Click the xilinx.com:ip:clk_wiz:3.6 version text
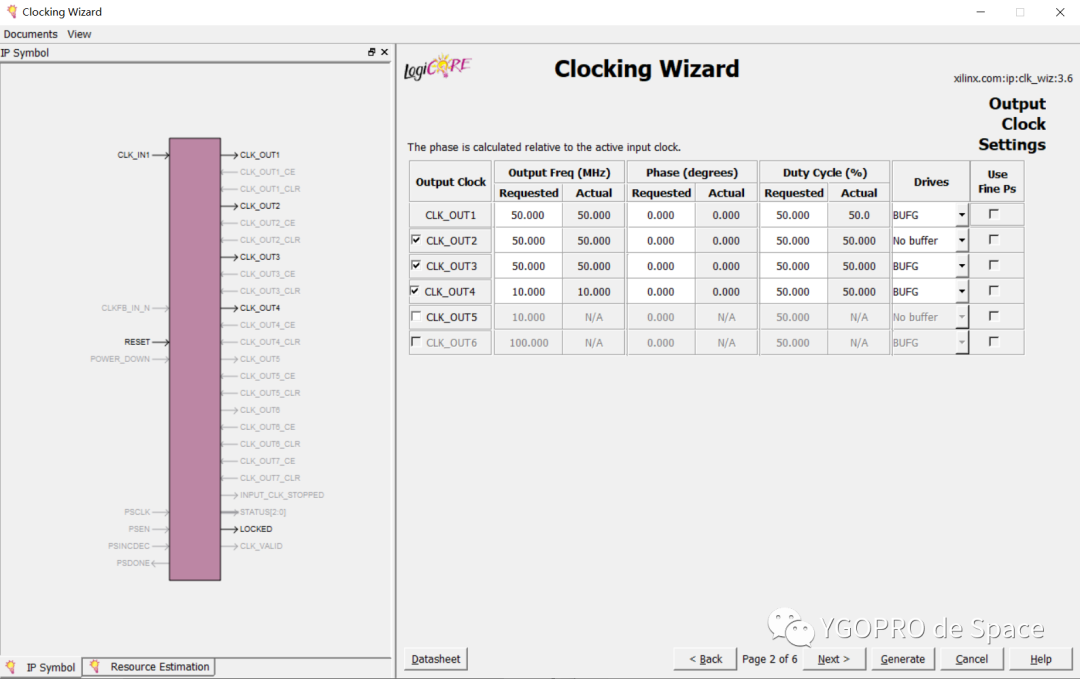This screenshot has width=1080, height=679. (x=1012, y=78)
